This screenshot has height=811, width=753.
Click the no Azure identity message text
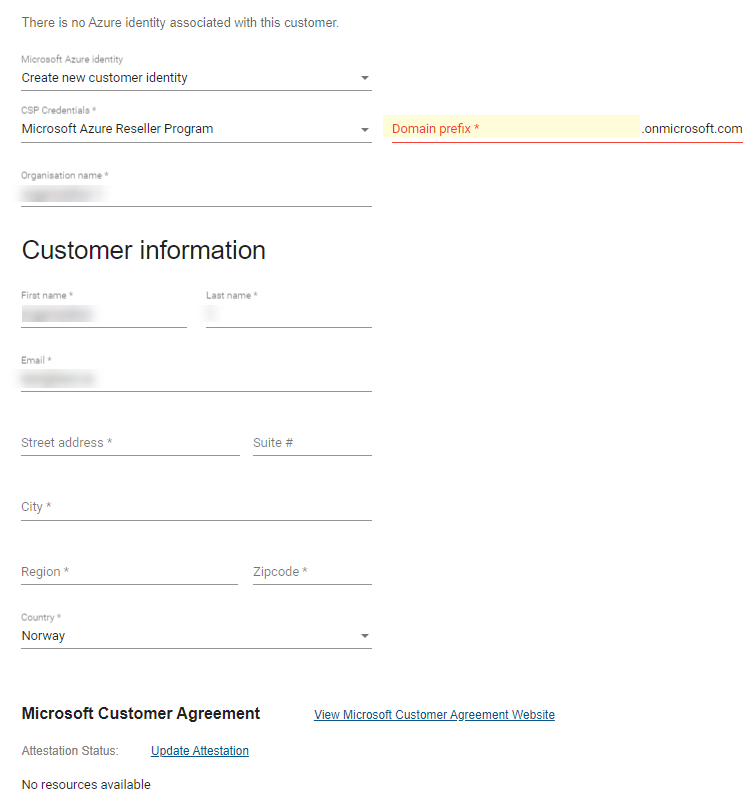180,23
